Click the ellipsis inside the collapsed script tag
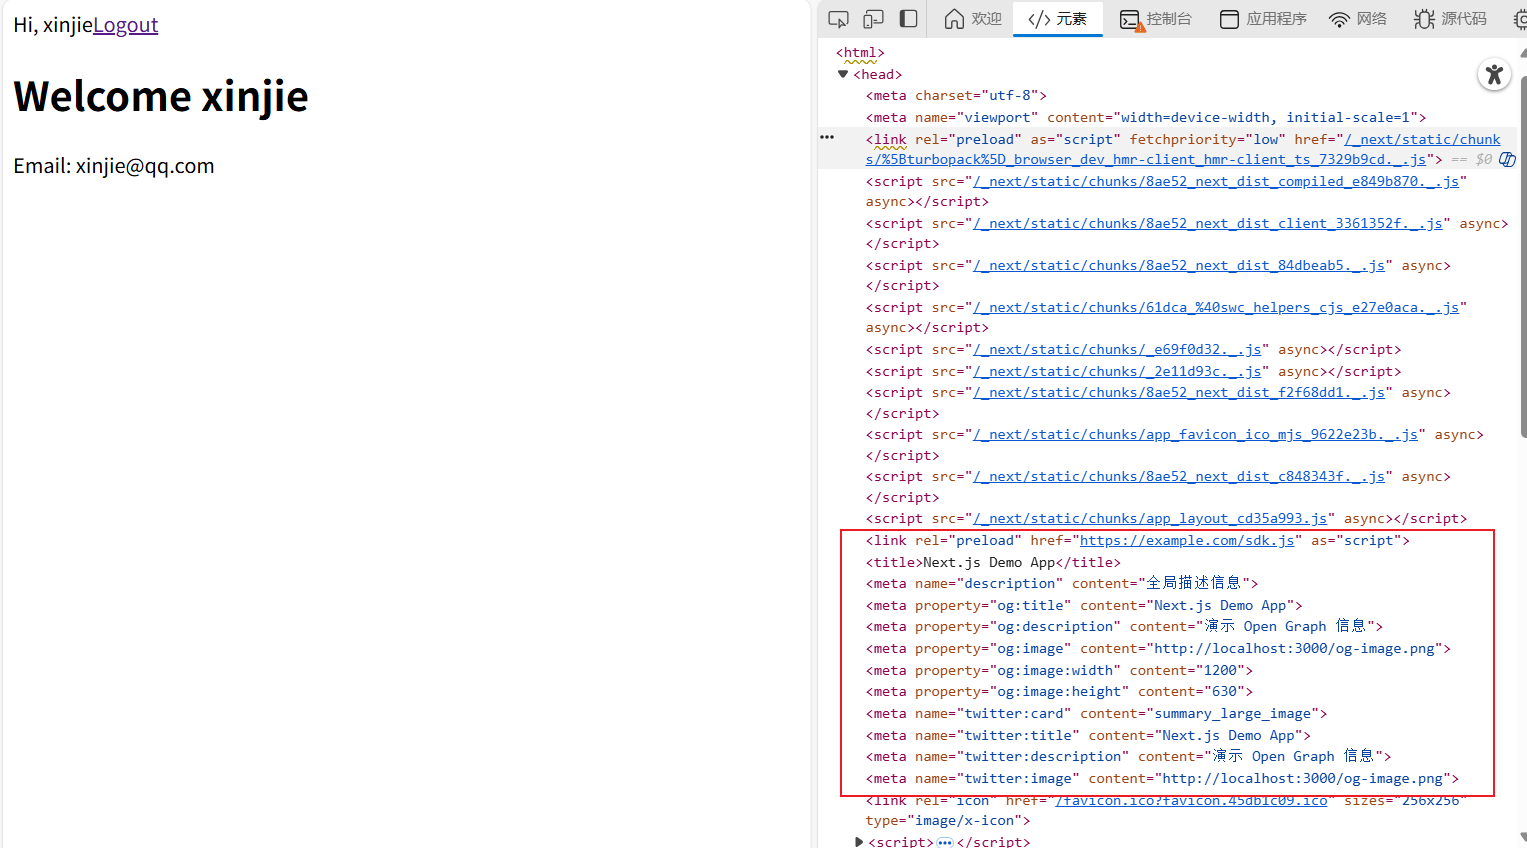The height and width of the screenshot is (848, 1527). point(945,842)
